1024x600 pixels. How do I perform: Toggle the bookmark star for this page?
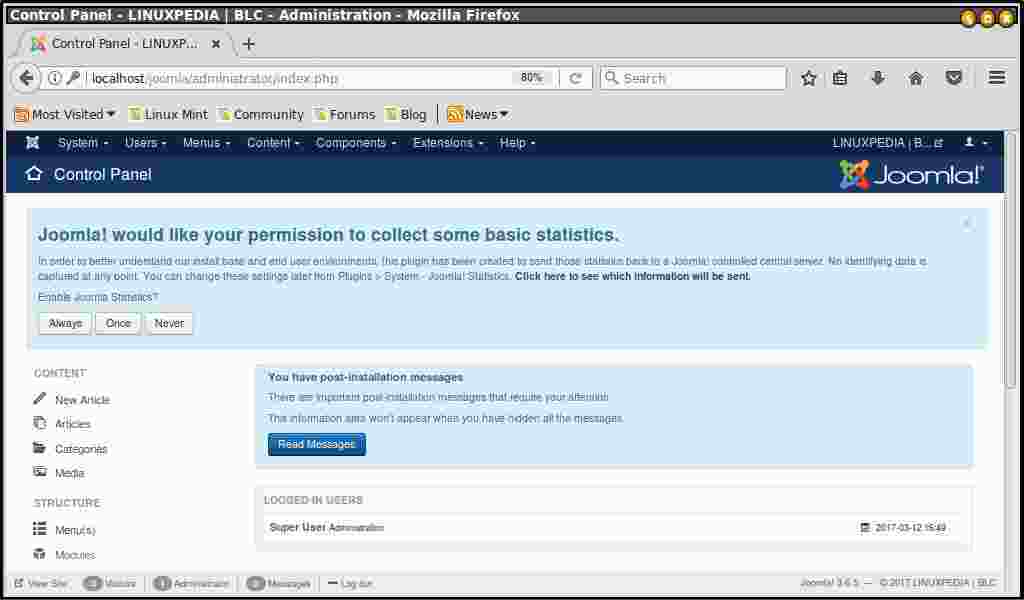[x=808, y=77]
